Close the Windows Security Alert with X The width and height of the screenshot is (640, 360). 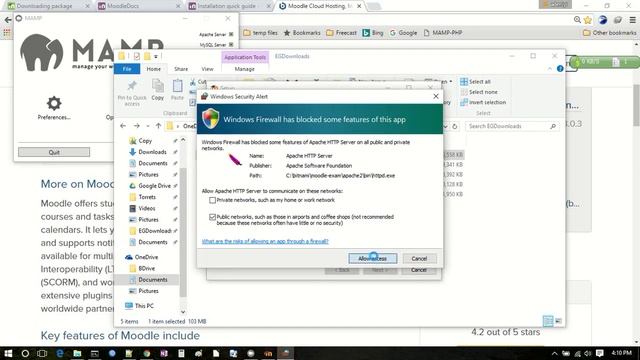click(436, 96)
